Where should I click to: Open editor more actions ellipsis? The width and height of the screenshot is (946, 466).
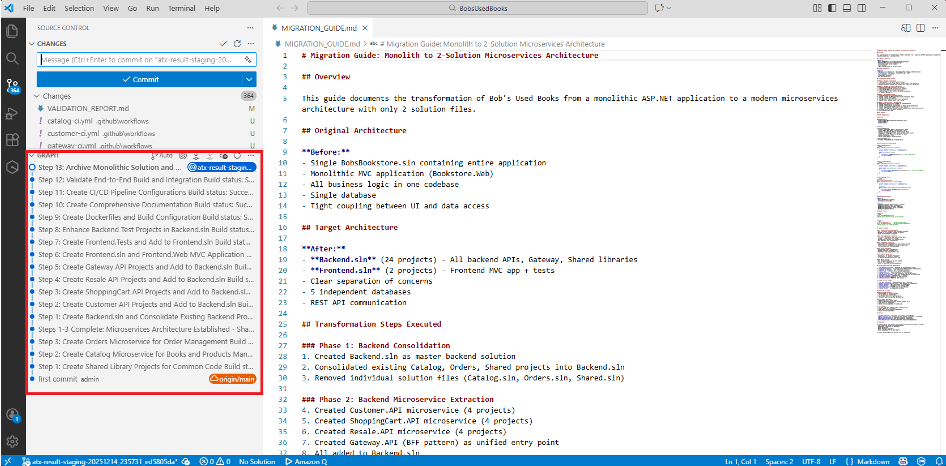click(935, 28)
